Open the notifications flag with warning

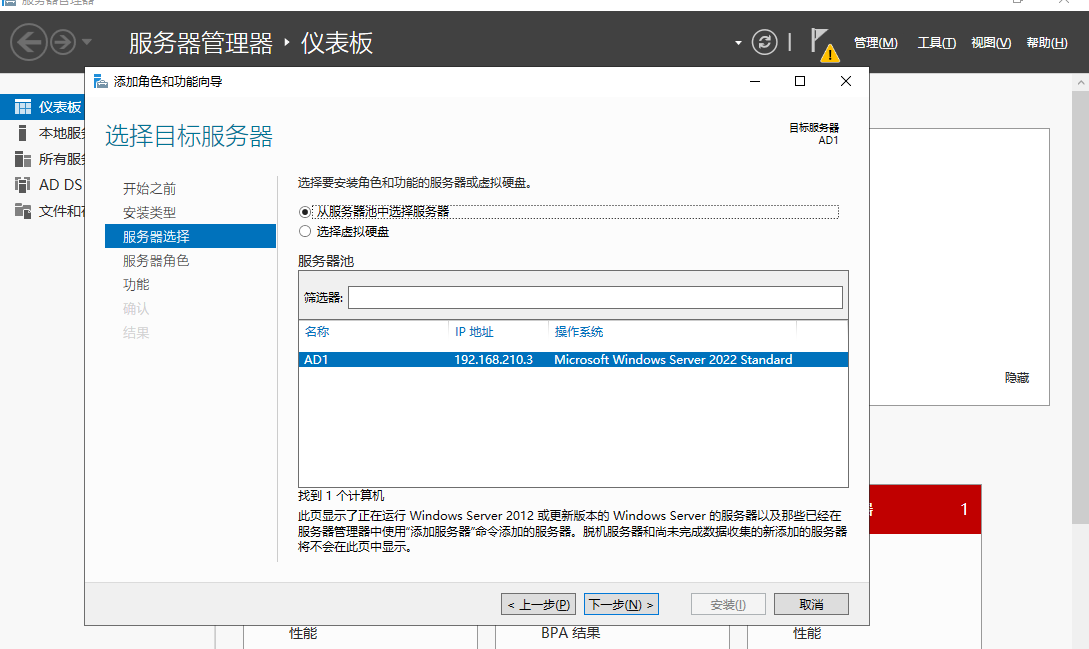pos(824,45)
